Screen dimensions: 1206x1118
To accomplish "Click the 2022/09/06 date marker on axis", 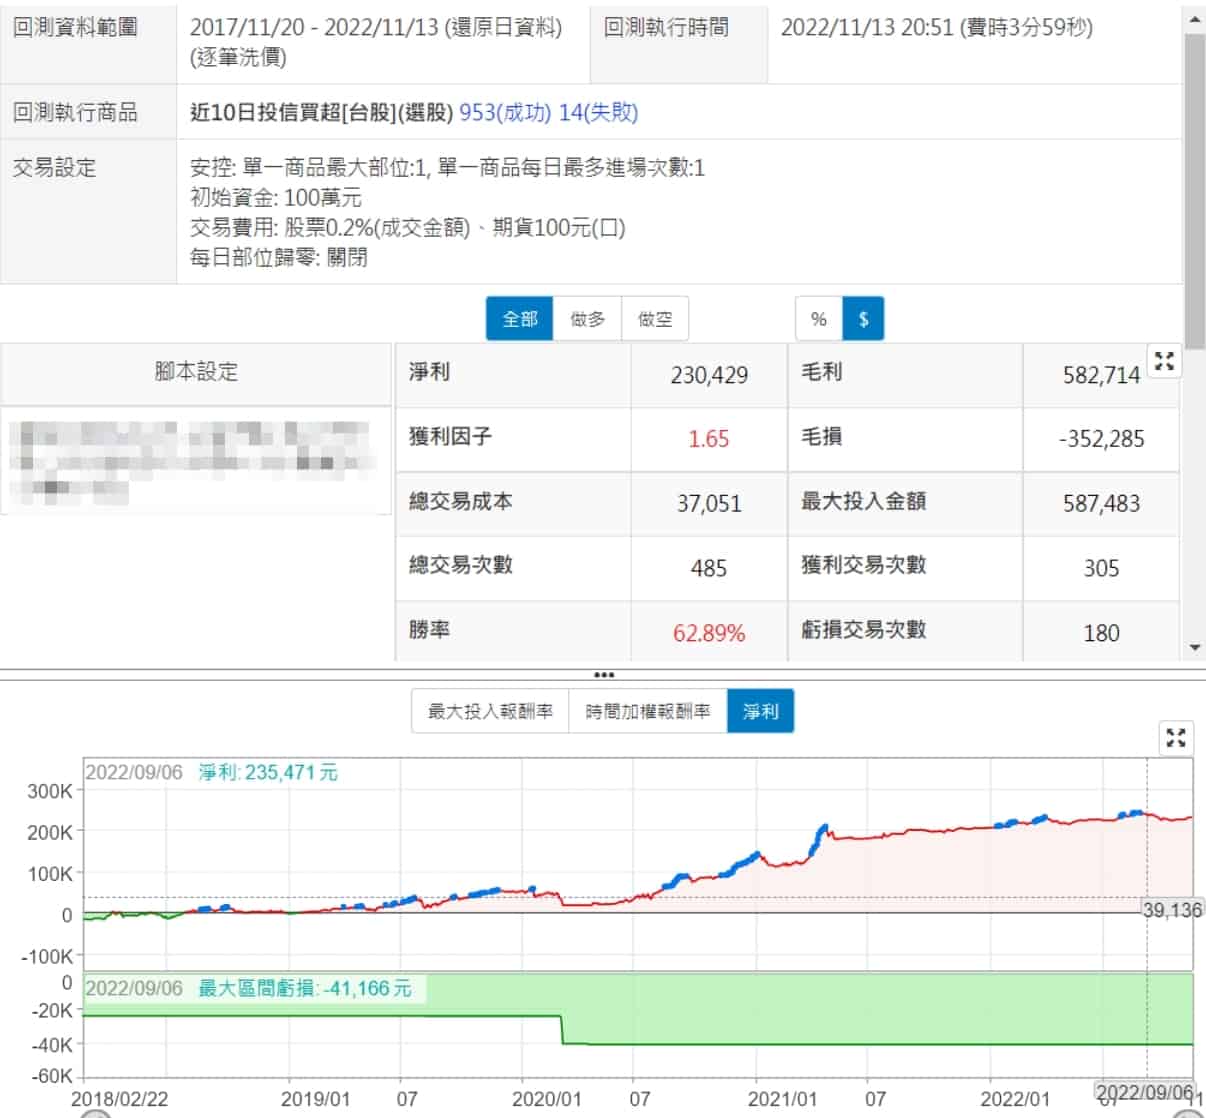I will pyautogui.click(x=1145, y=1091).
